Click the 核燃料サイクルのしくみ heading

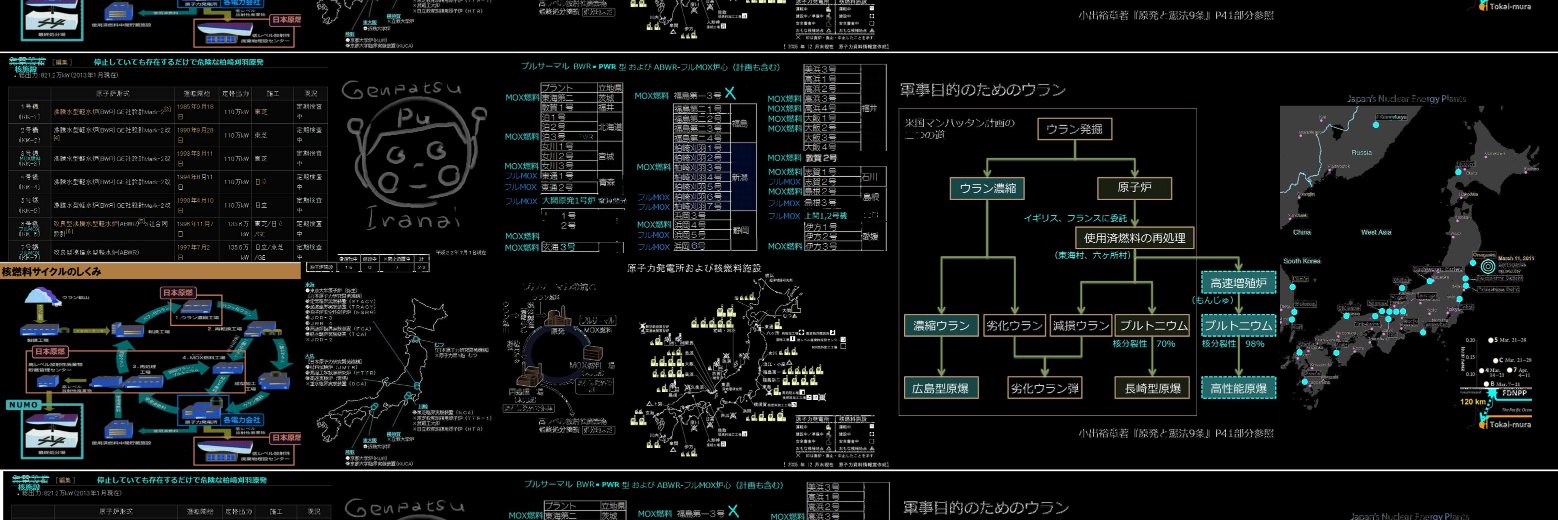pos(51,271)
